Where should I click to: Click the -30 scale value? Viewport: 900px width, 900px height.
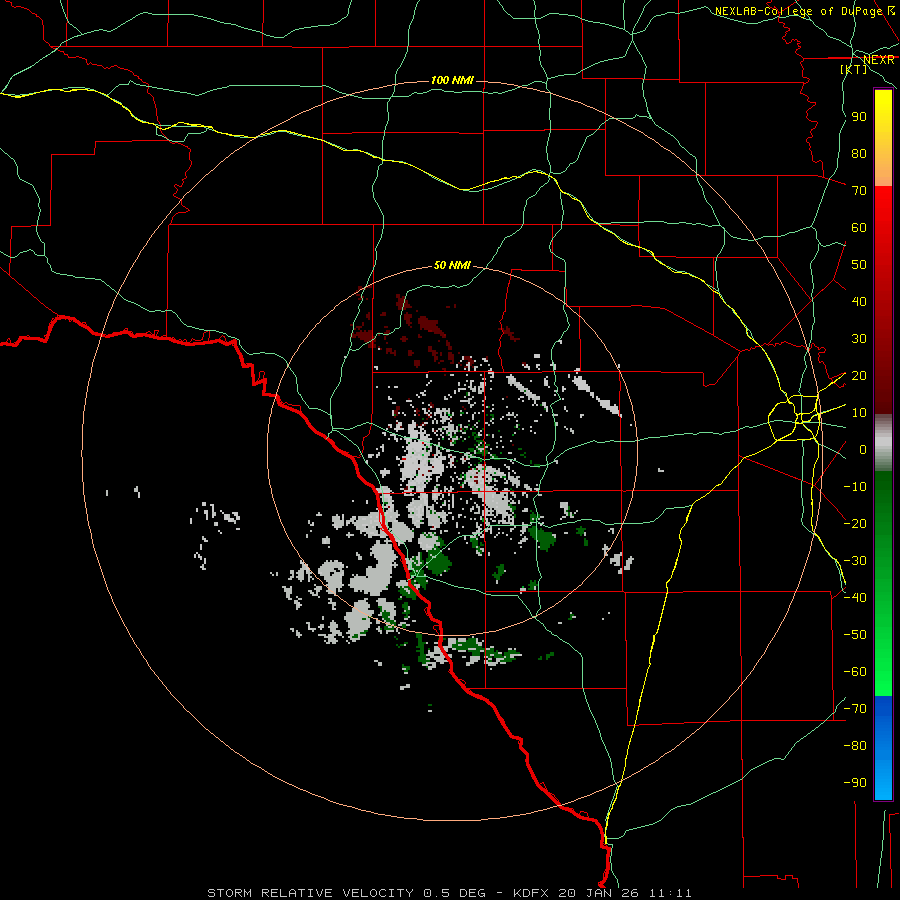(x=855, y=561)
